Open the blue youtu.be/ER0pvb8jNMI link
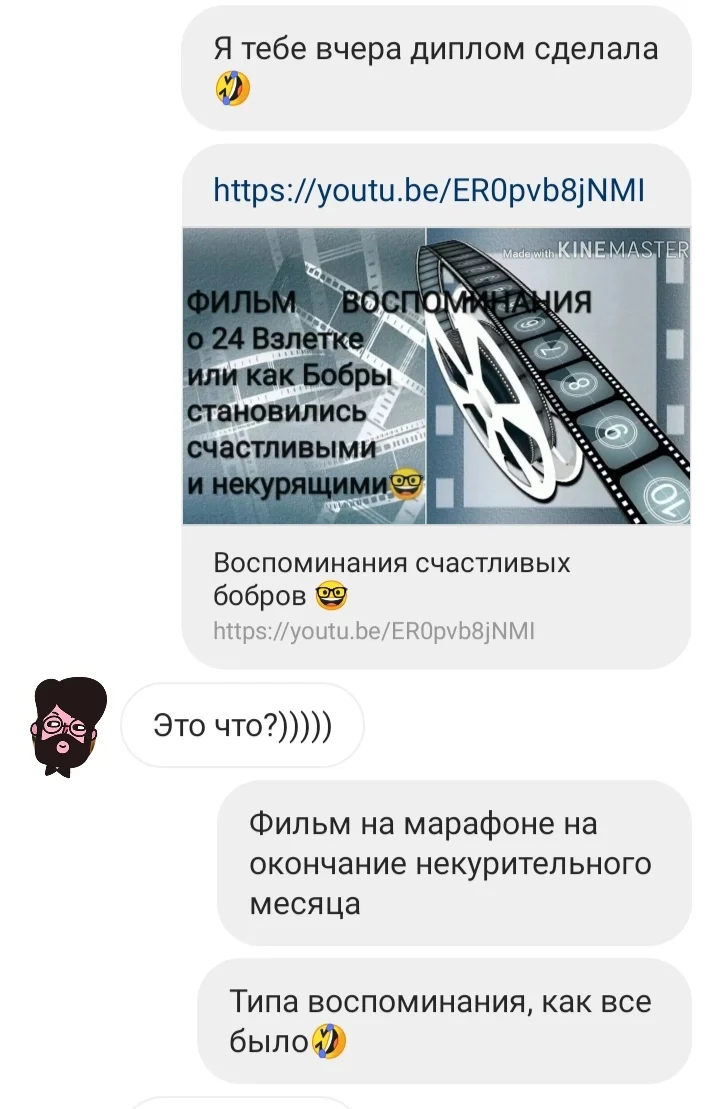This screenshot has width=720, height=1109. (x=429, y=190)
